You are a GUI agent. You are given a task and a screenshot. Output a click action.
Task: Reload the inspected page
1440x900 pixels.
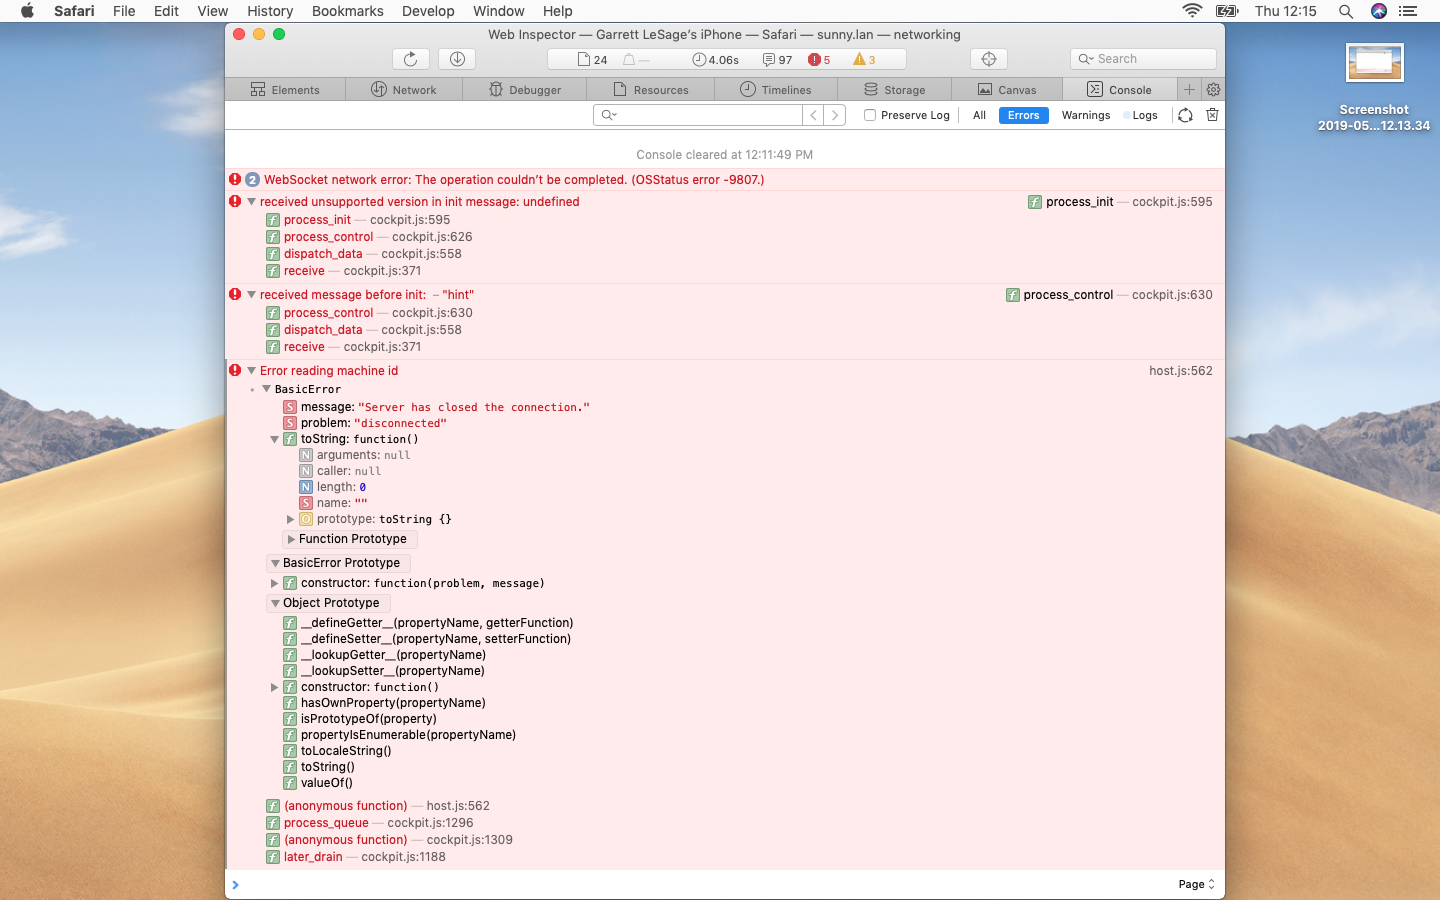point(410,59)
